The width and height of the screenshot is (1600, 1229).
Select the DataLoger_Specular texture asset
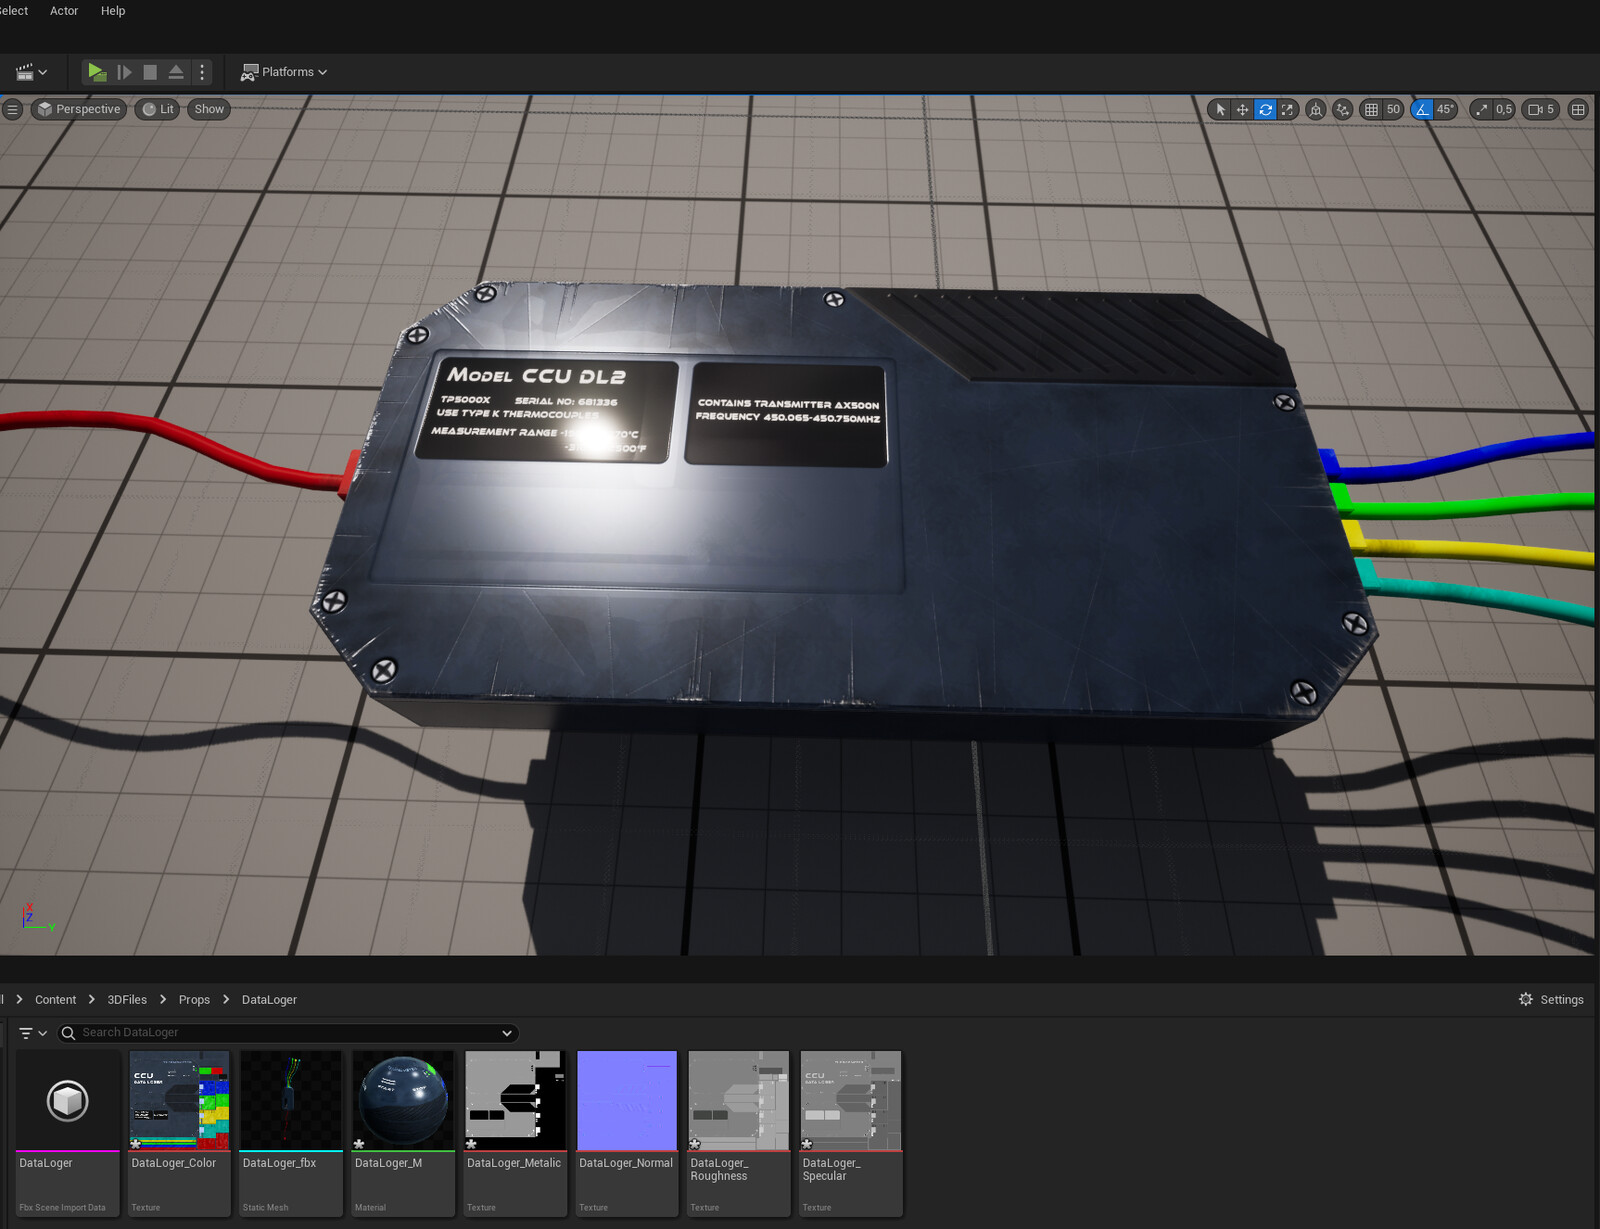pyautogui.click(x=851, y=1133)
